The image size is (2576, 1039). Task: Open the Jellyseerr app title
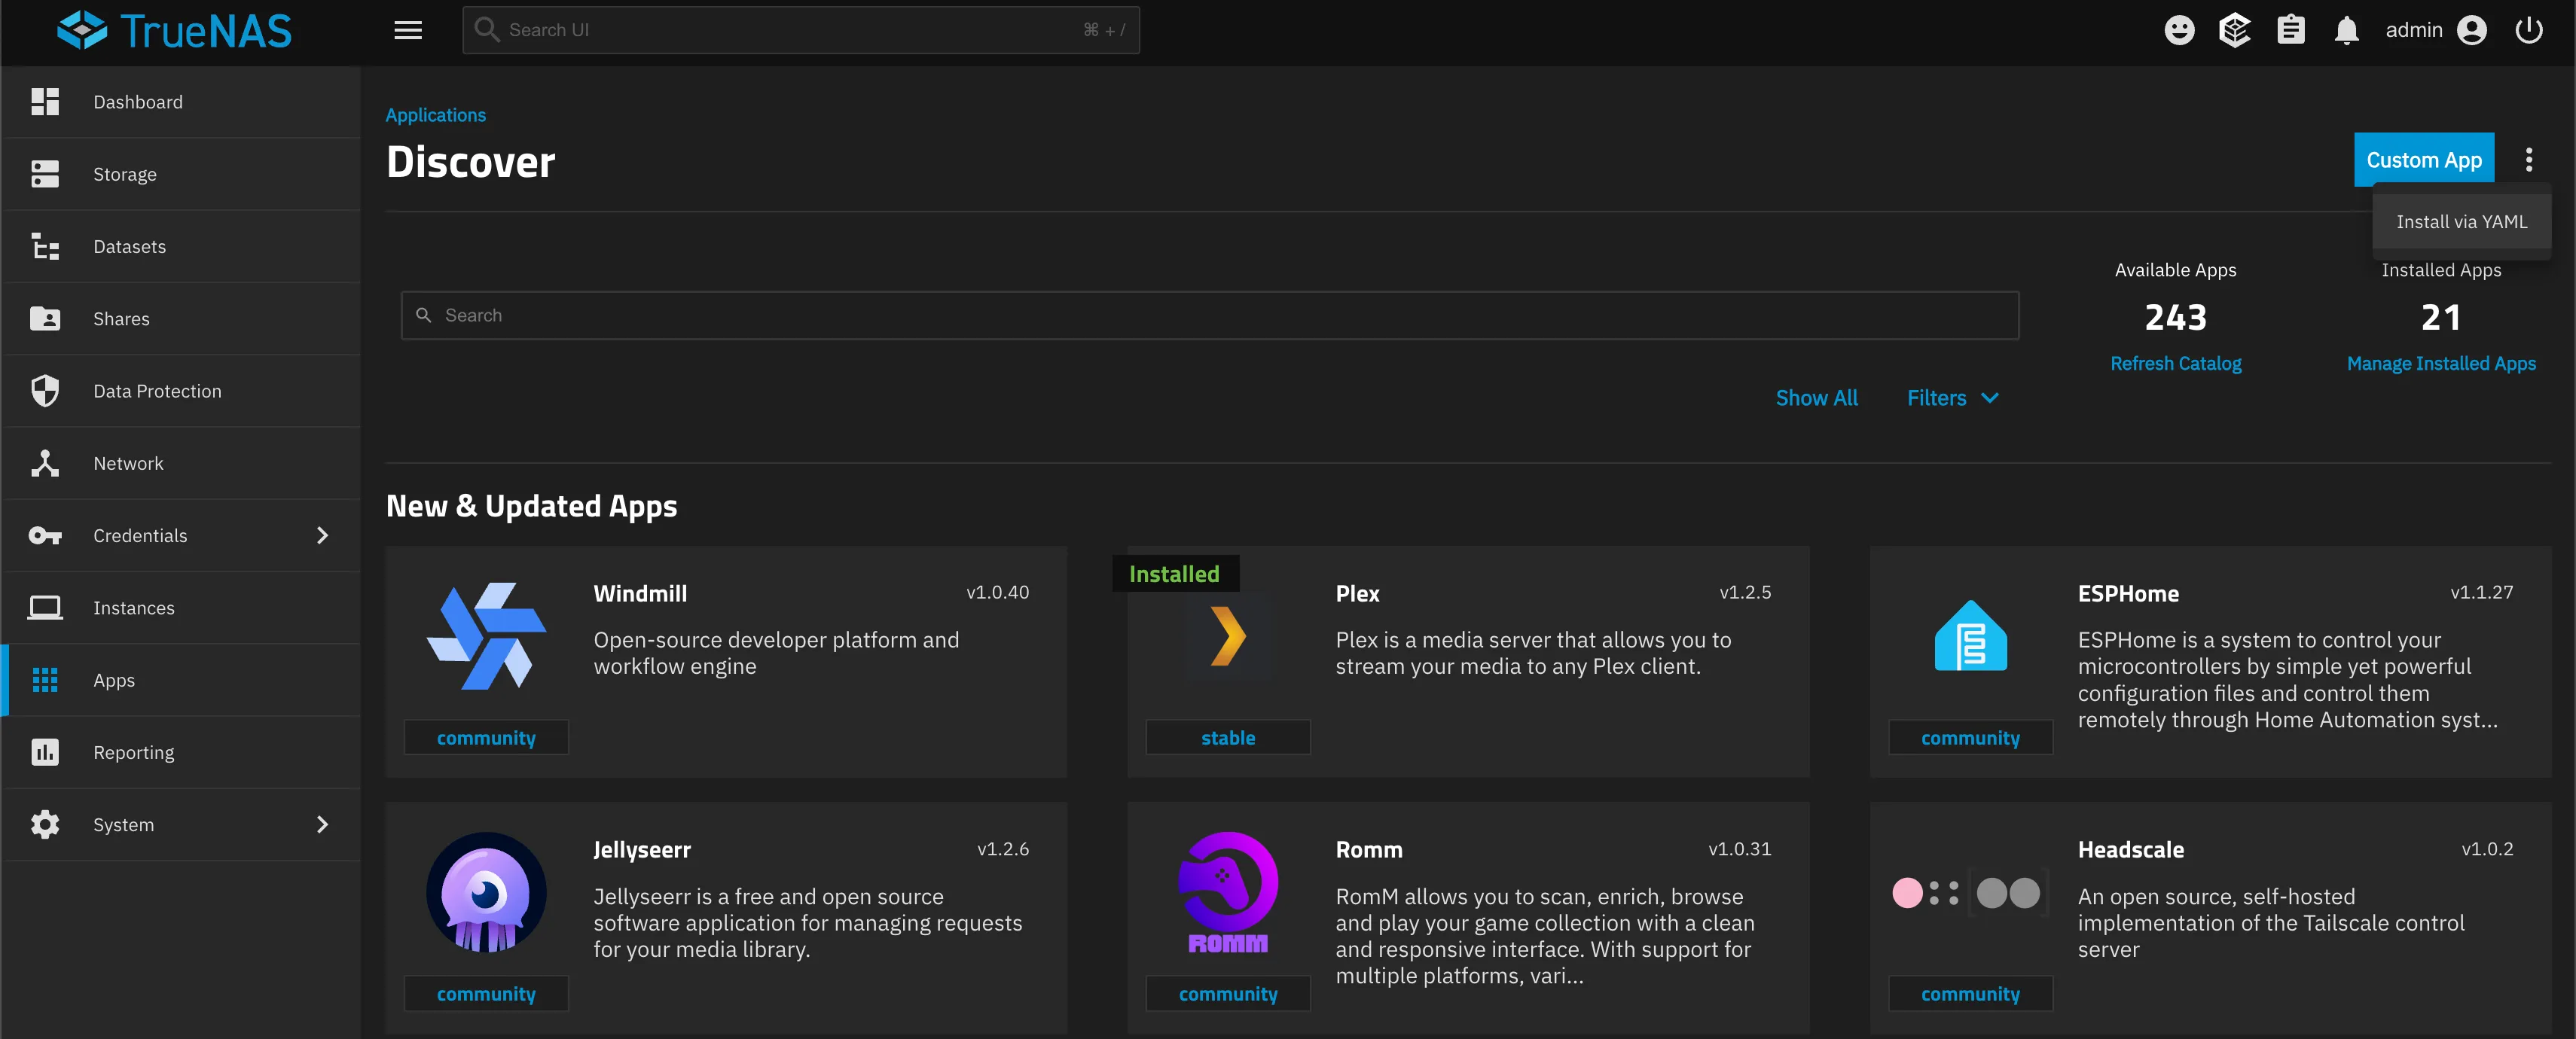pyautogui.click(x=642, y=849)
